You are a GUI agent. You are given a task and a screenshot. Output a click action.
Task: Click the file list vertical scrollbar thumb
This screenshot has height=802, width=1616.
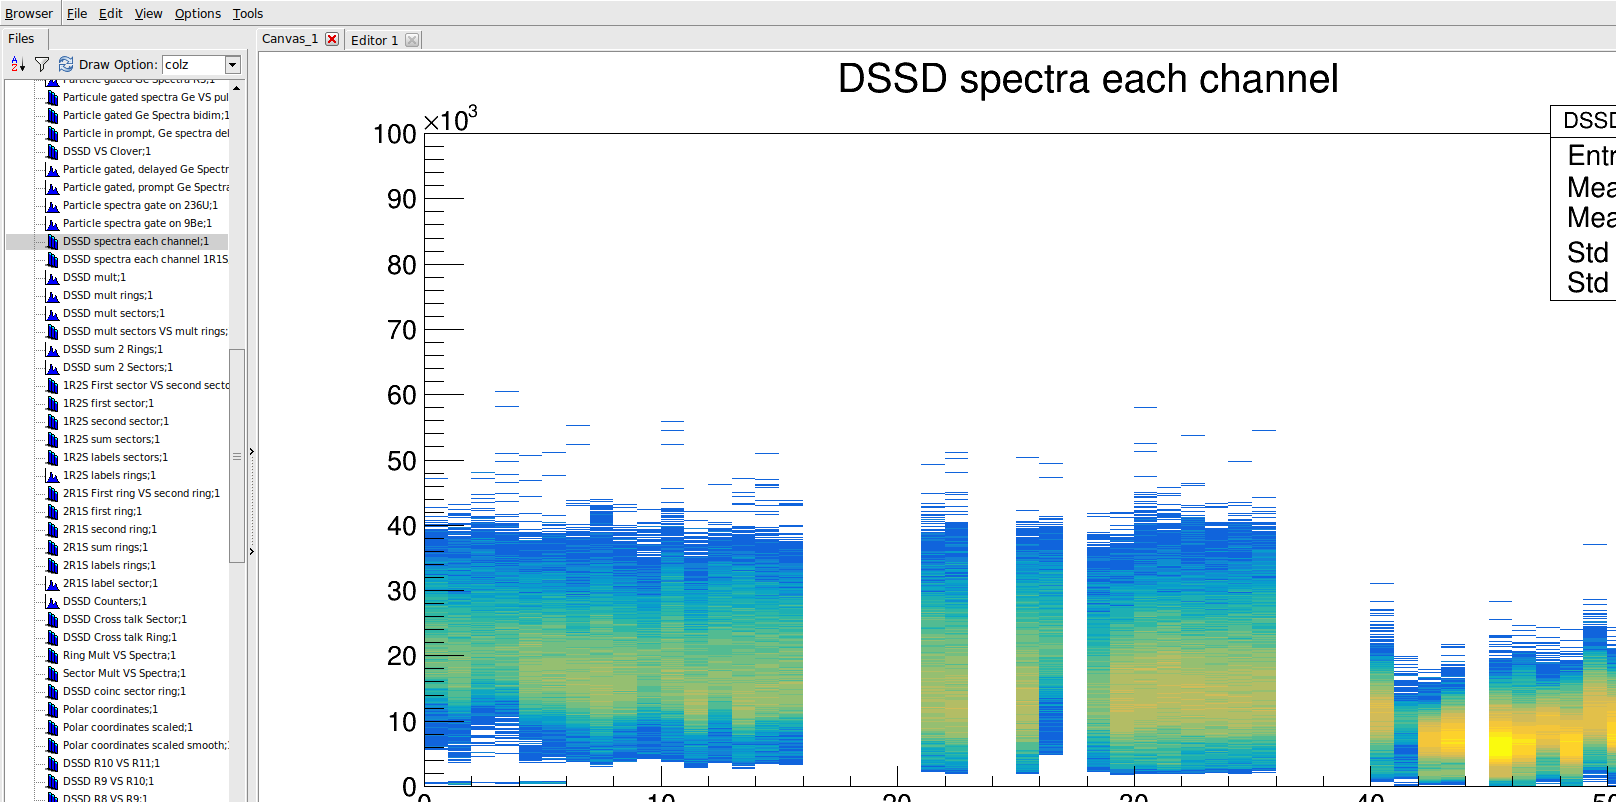(237, 455)
